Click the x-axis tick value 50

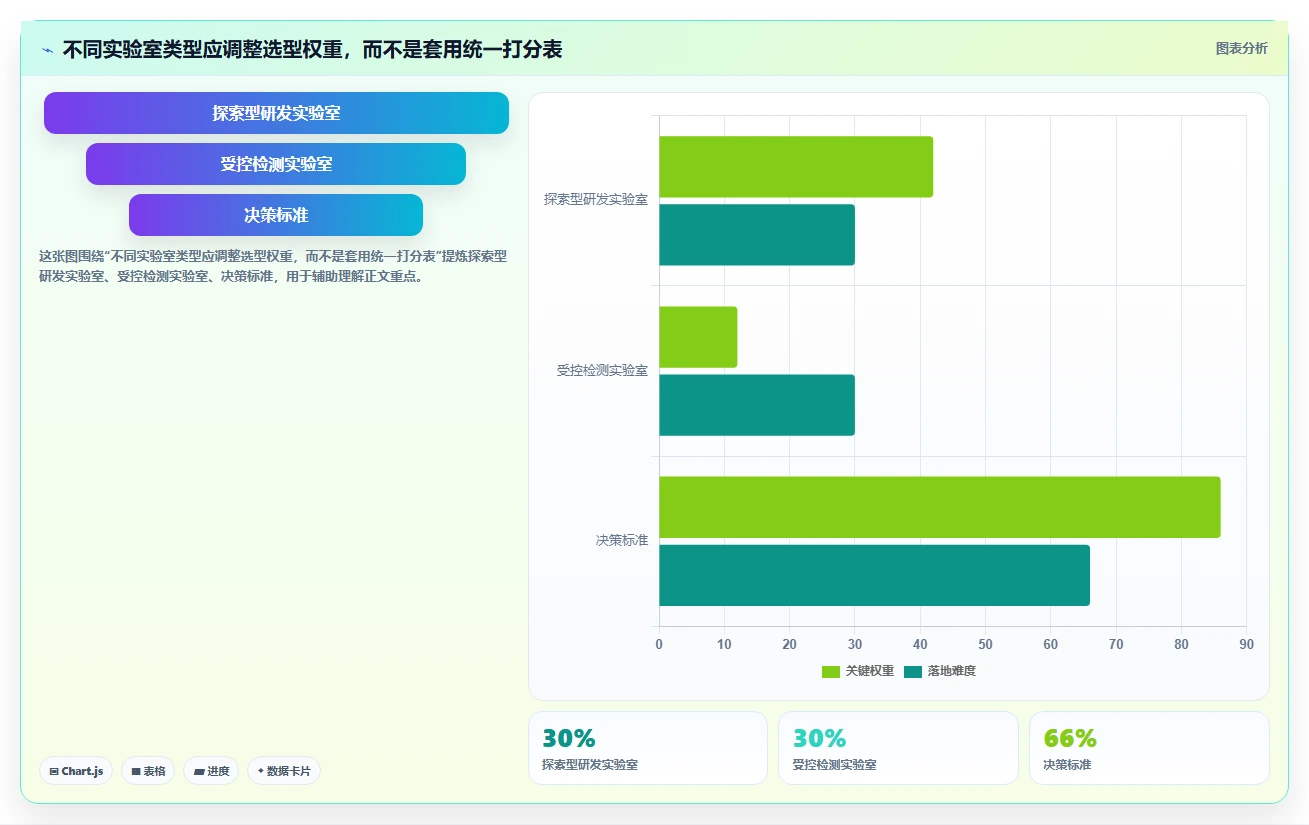985,644
